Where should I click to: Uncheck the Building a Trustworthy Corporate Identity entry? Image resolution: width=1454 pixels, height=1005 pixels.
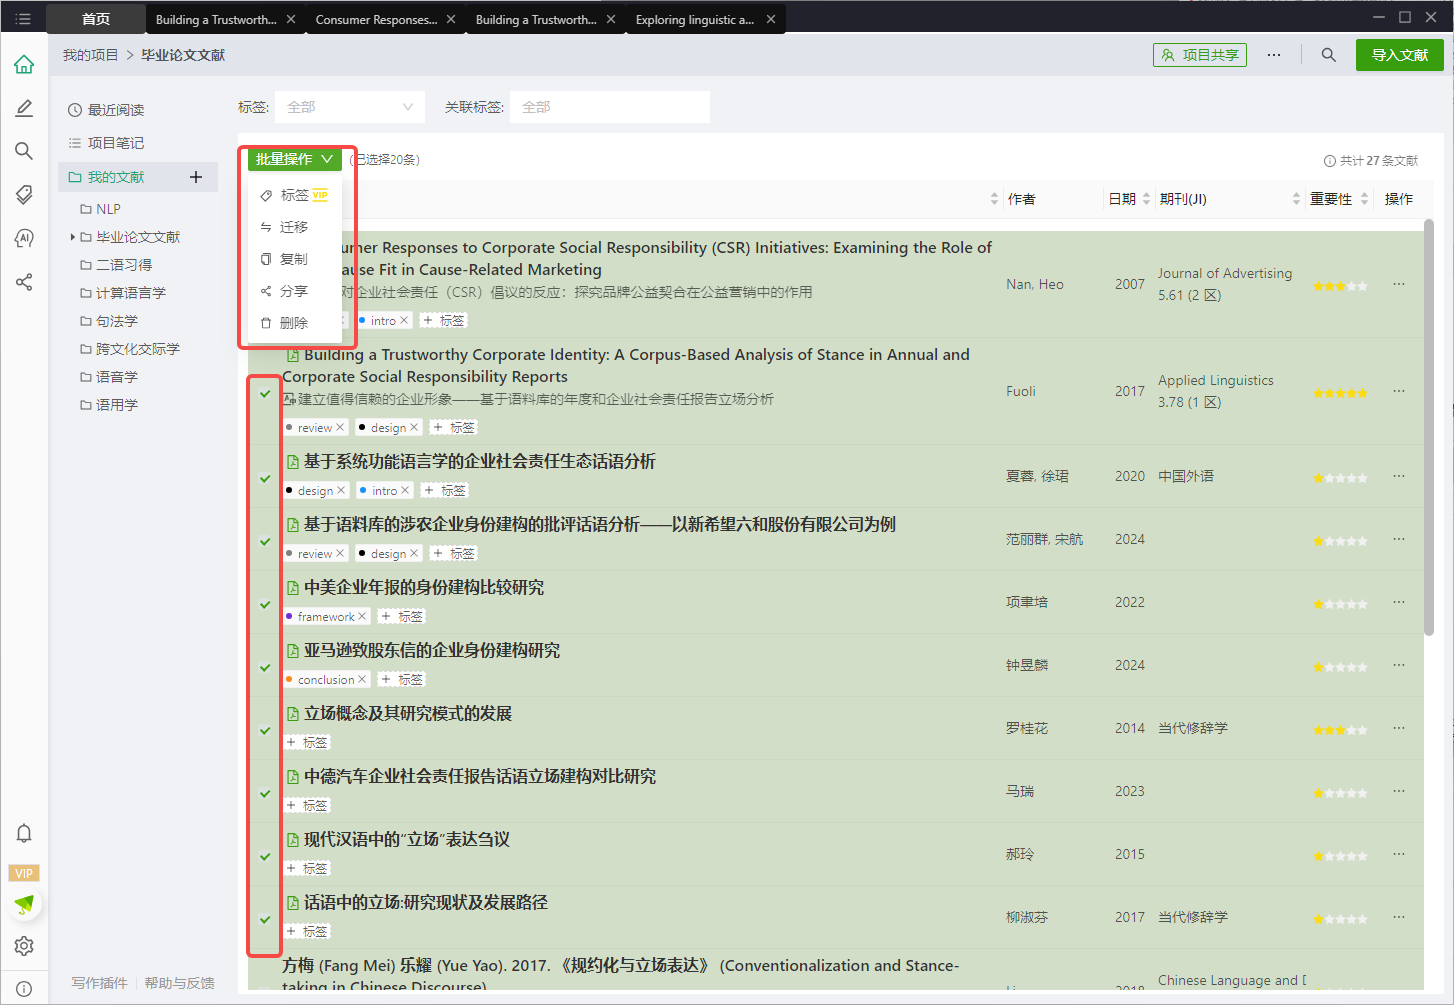(265, 393)
